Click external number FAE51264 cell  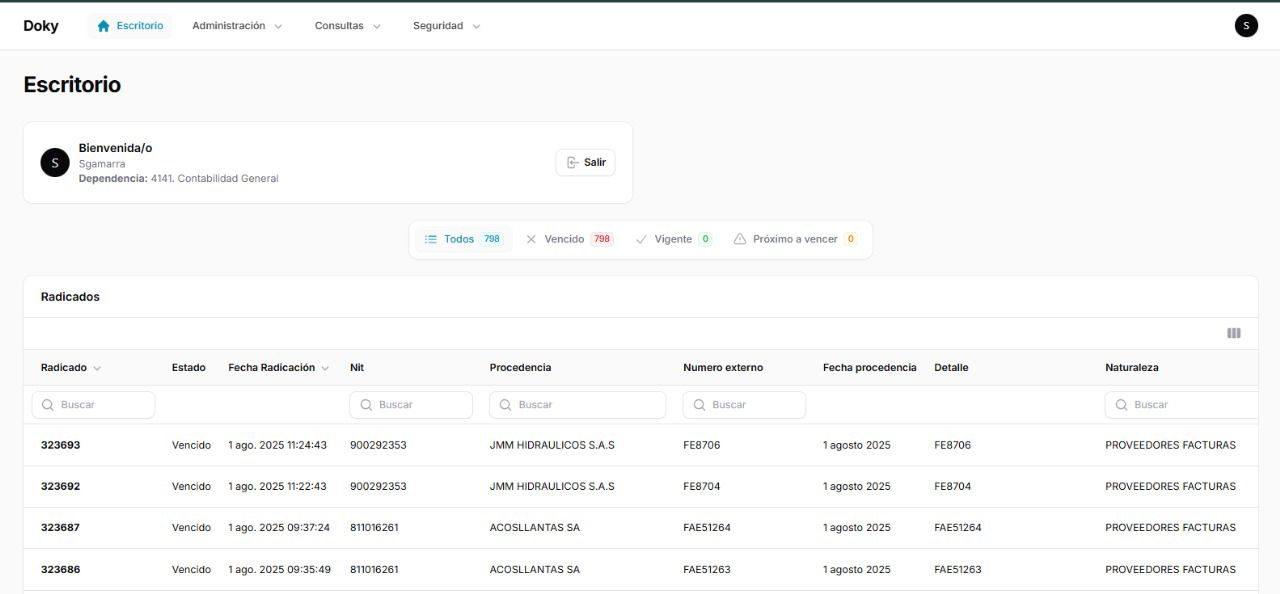pos(707,527)
